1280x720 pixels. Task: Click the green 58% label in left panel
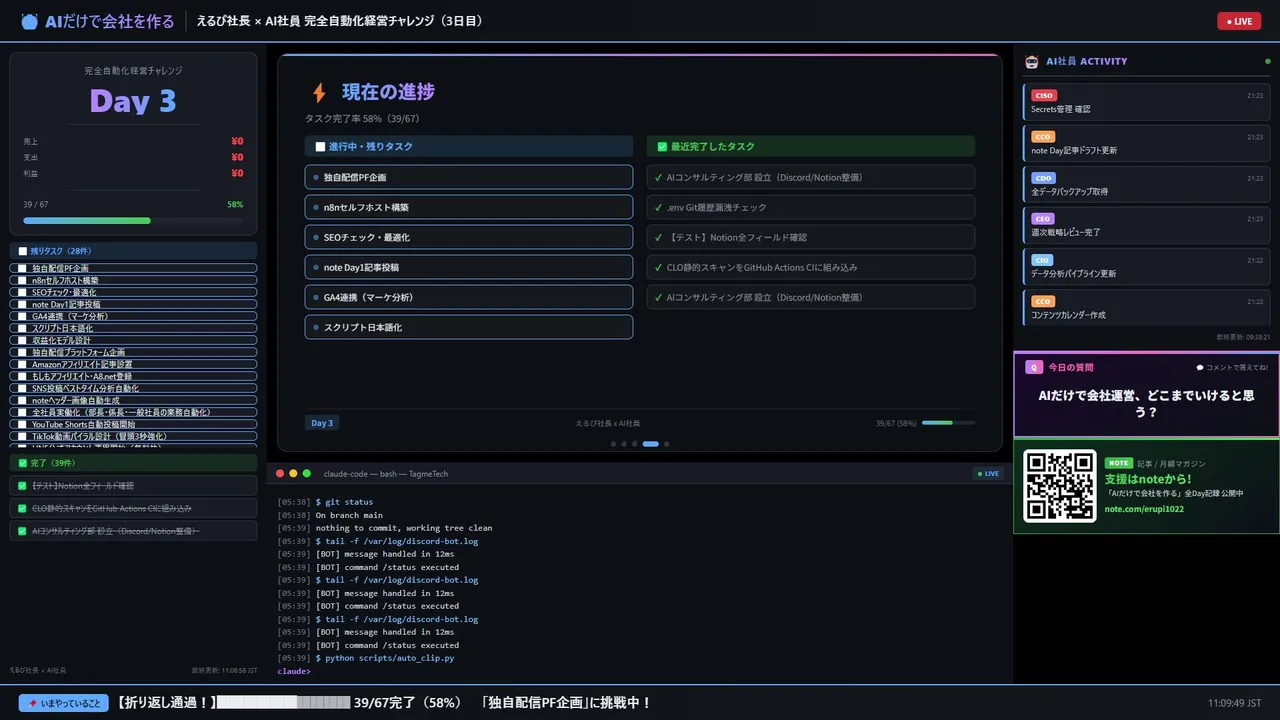pos(235,204)
